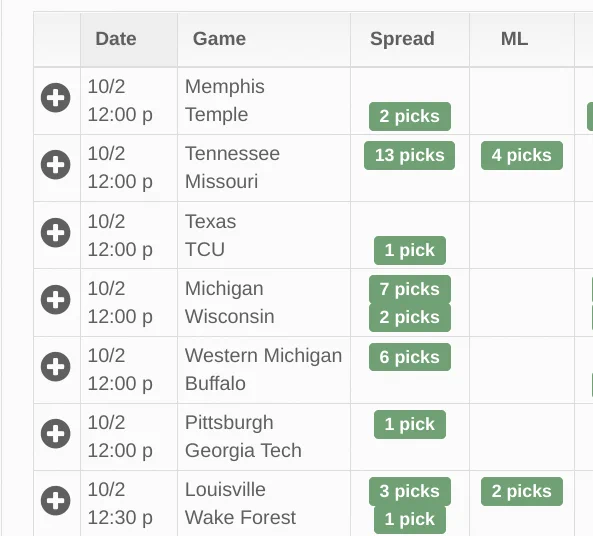Click plus icon for Western Michigan Buffalo
Viewport: 593px width, 536px height.
(x=56, y=367)
